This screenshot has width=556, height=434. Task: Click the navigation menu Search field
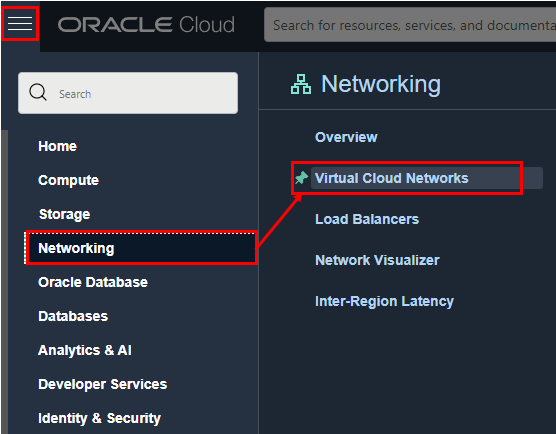pos(128,93)
